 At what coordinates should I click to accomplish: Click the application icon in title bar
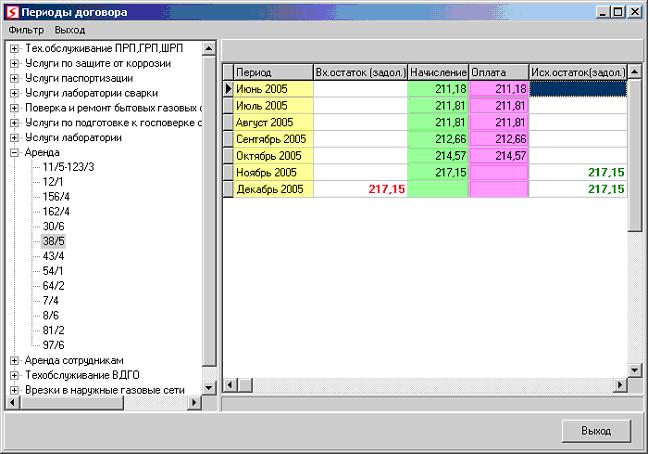[x=11, y=11]
